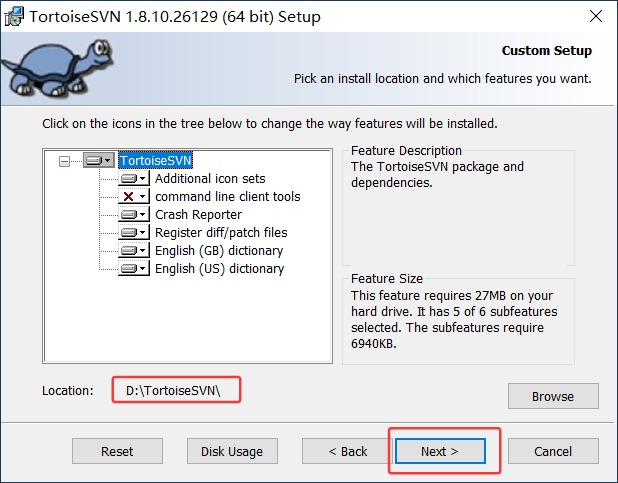Click the Reset button

pyautogui.click(x=117, y=451)
